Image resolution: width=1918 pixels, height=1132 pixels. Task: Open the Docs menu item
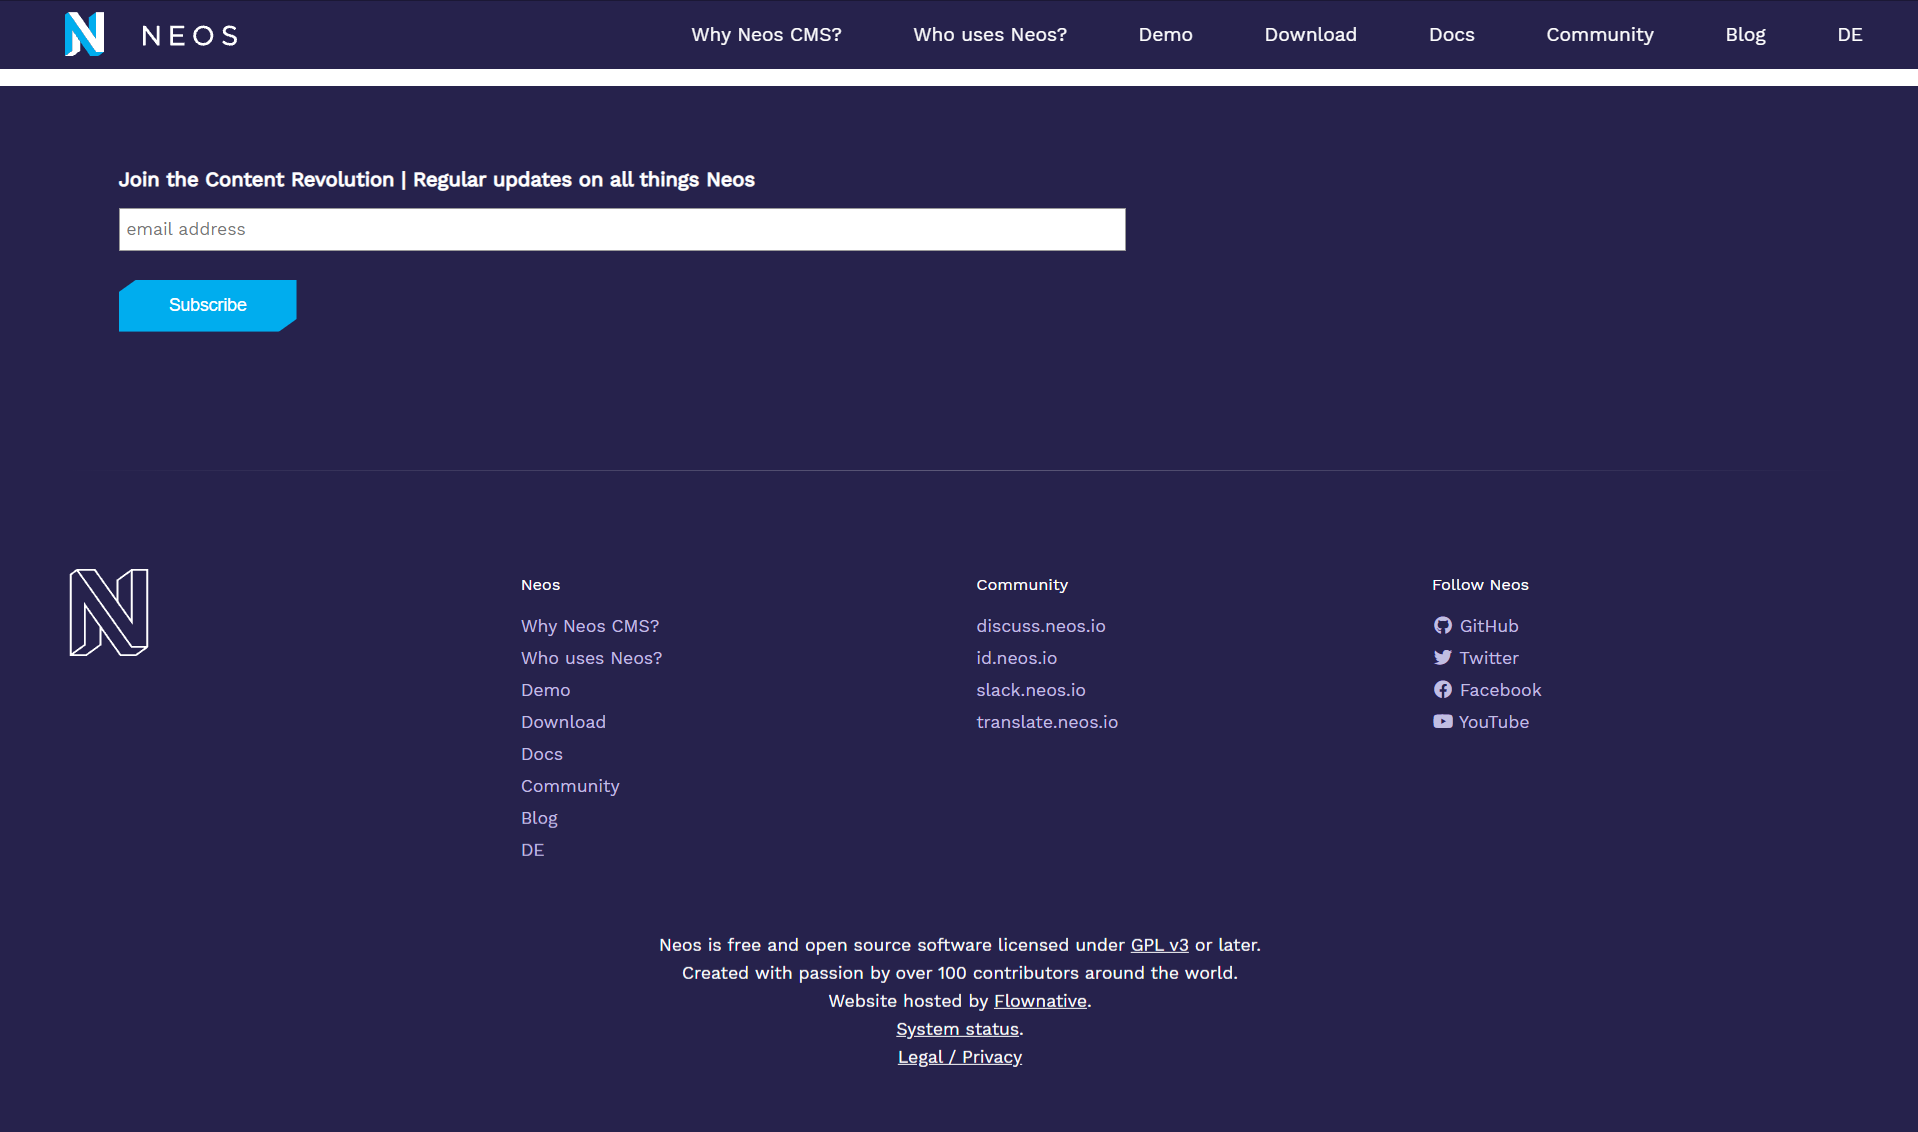click(x=1451, y=34)
